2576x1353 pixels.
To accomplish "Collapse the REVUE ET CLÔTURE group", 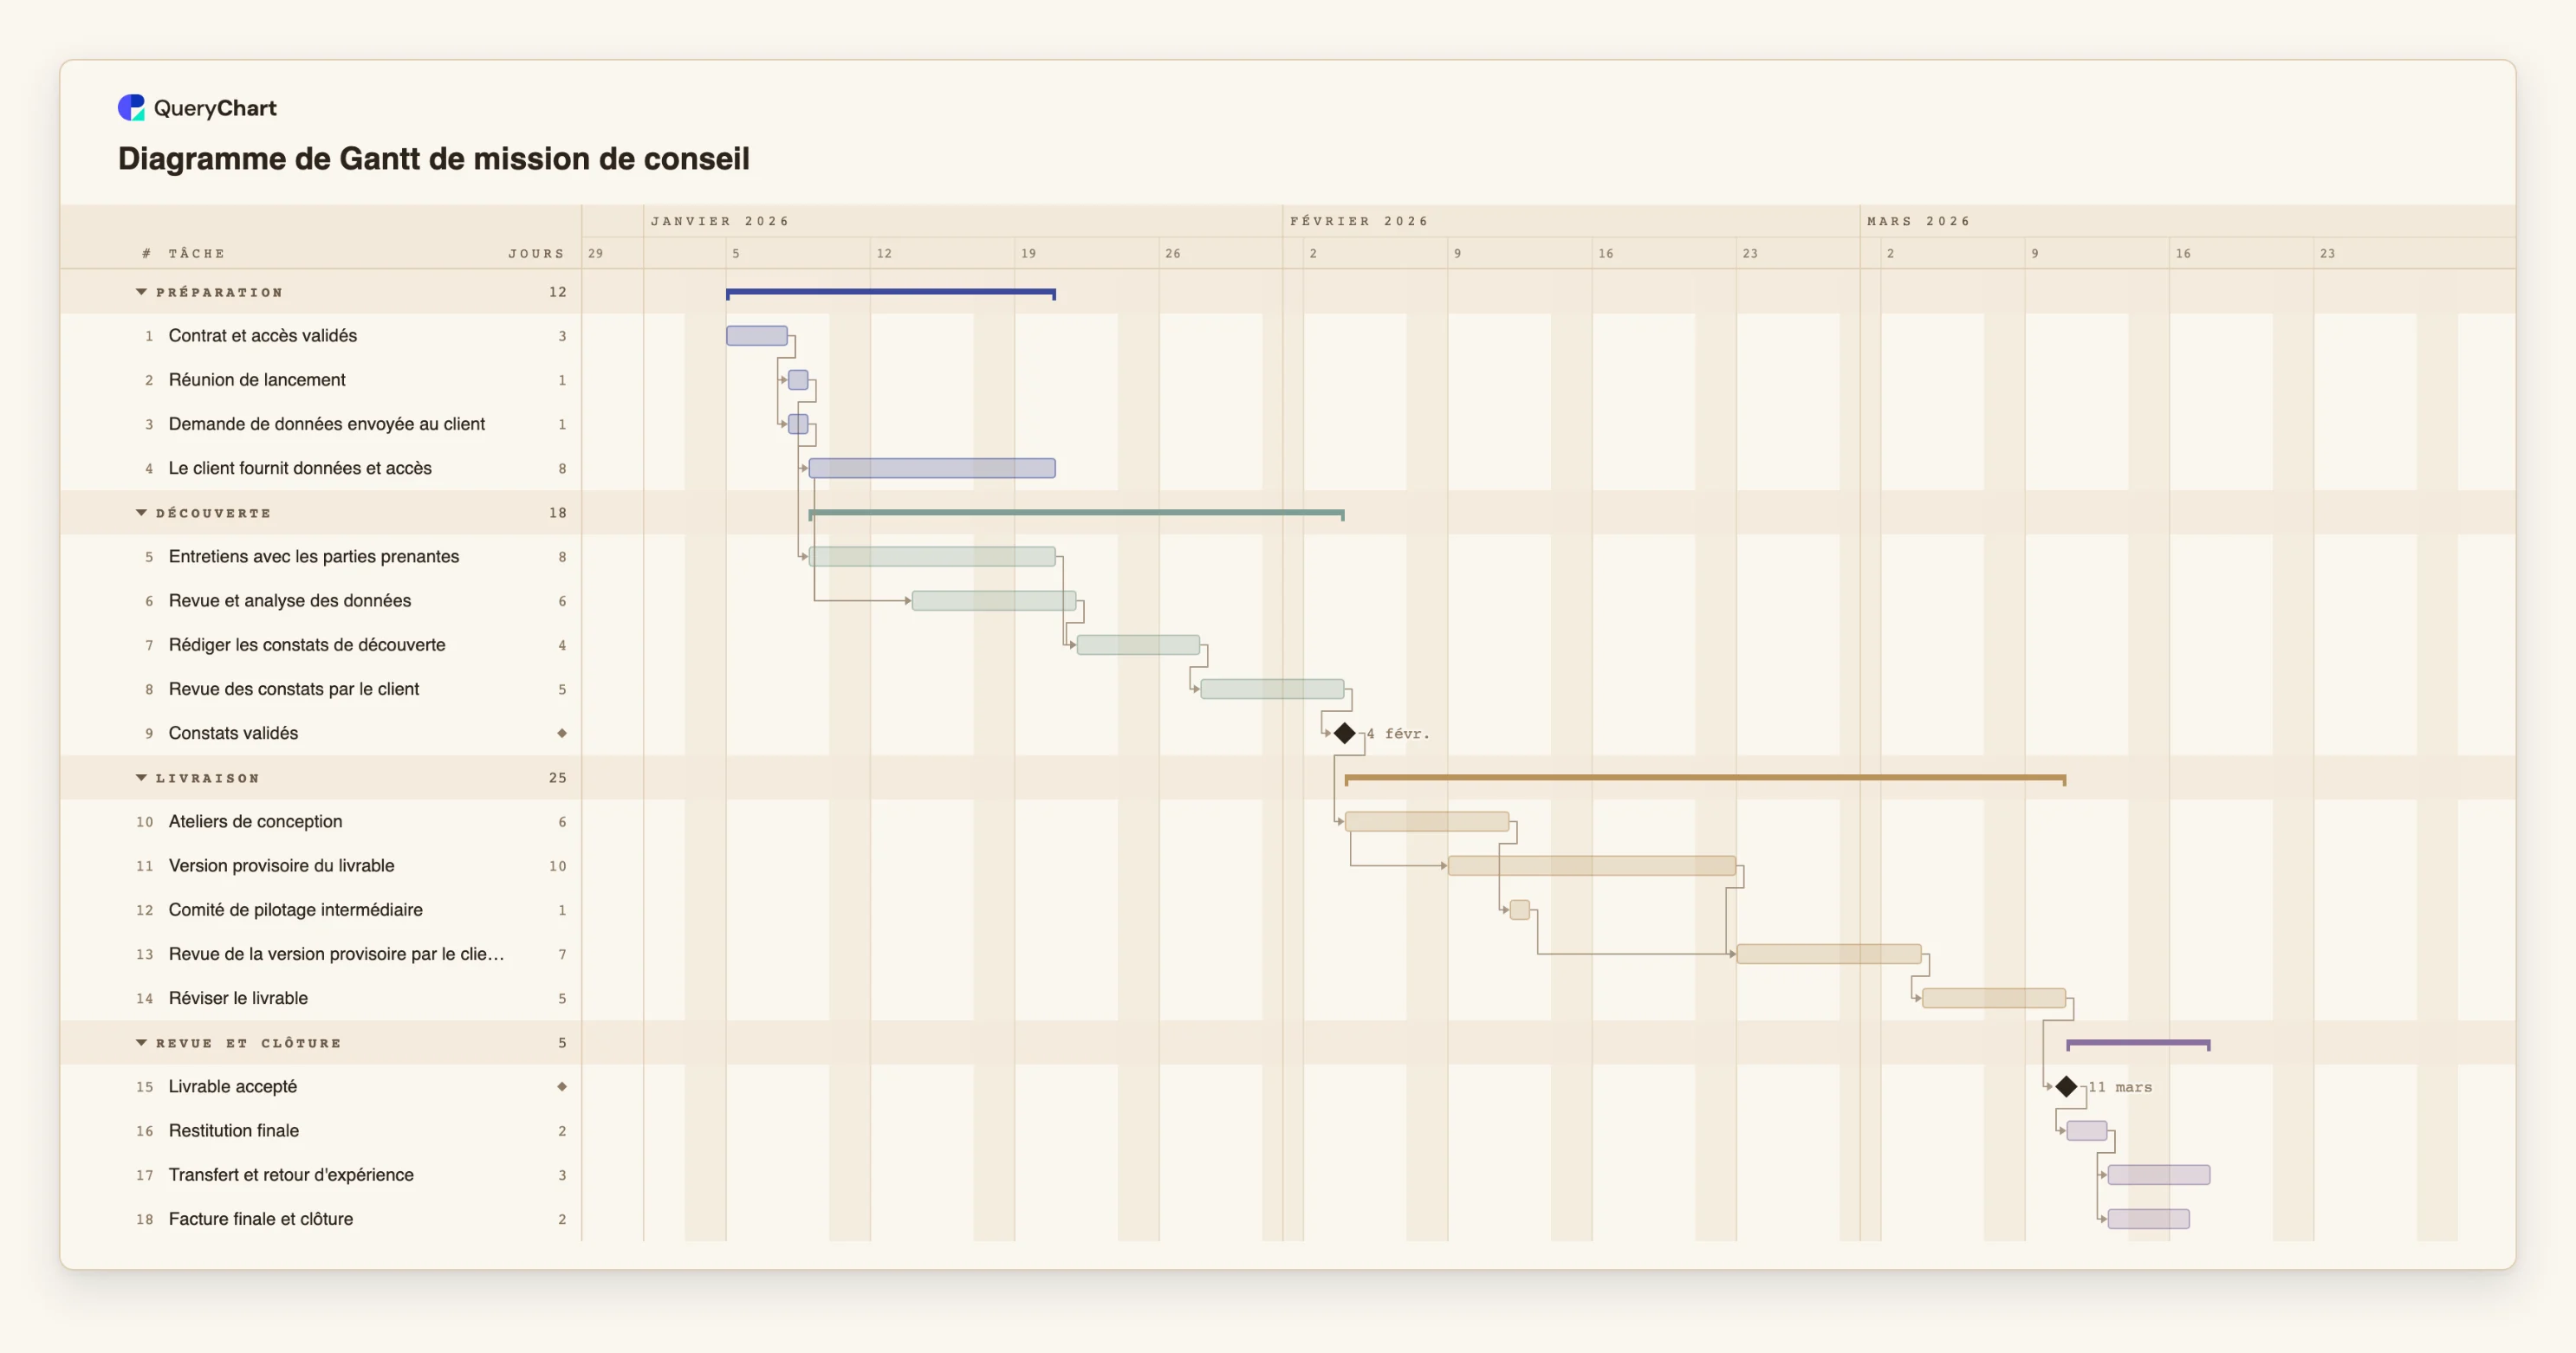I will [141, 1043].
